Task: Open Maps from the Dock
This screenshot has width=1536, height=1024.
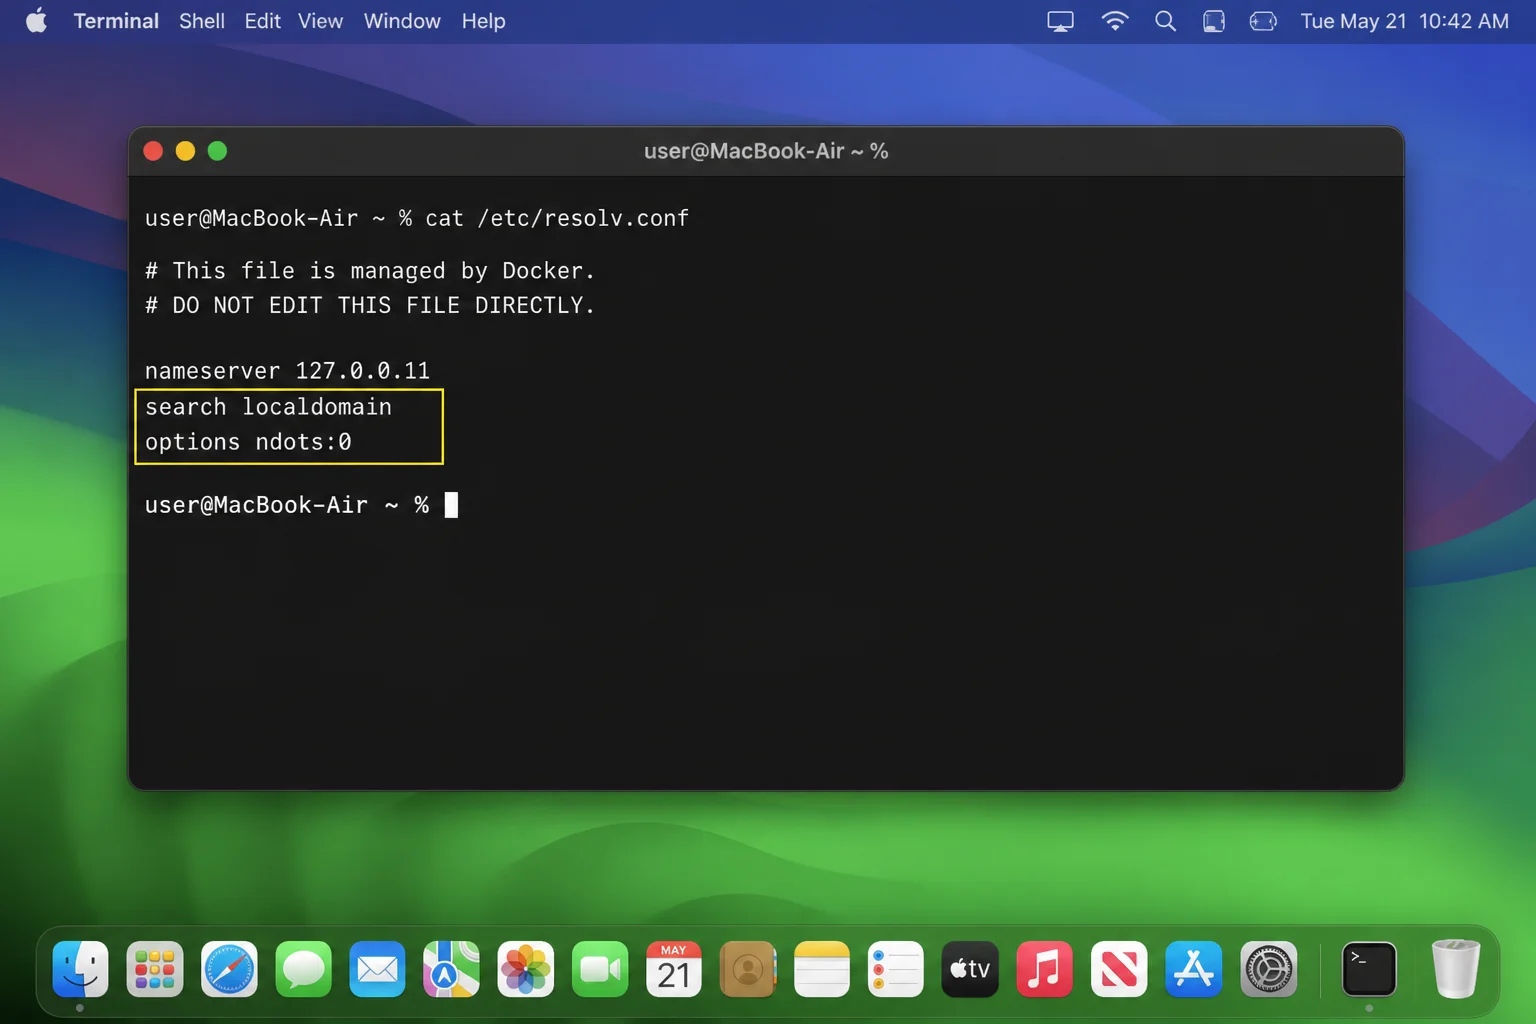Action: [451, 969]
